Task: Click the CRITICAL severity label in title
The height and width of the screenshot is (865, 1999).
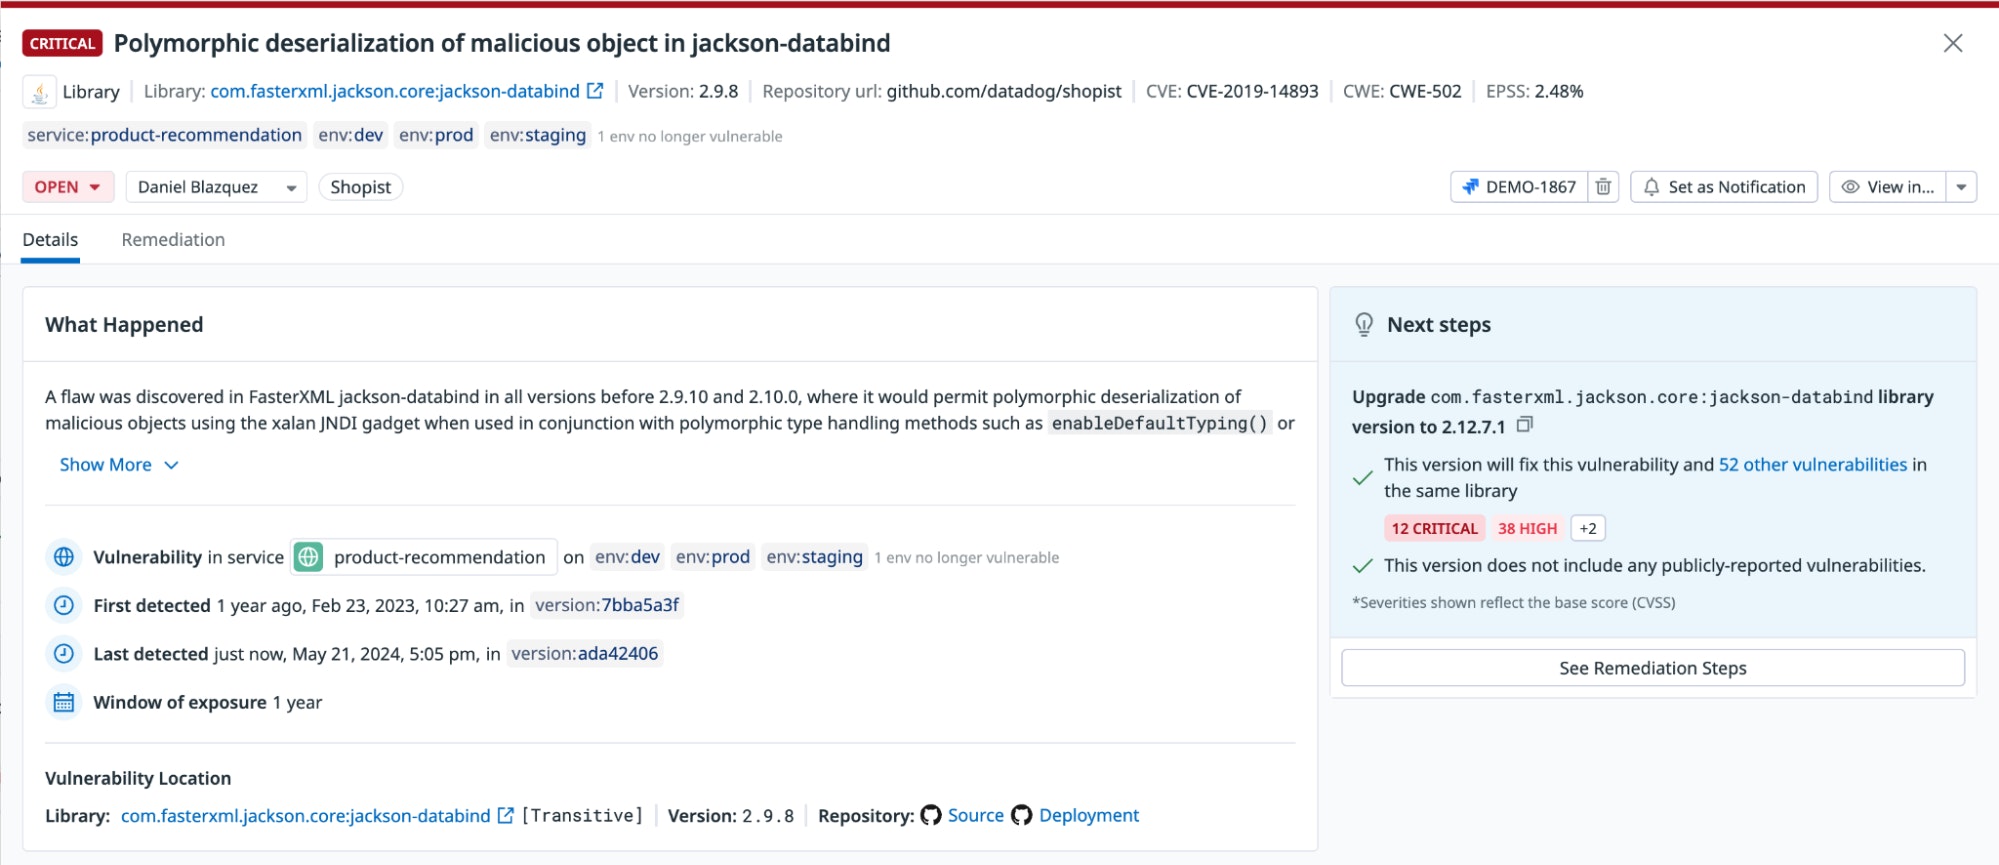Action: point(62,43)
